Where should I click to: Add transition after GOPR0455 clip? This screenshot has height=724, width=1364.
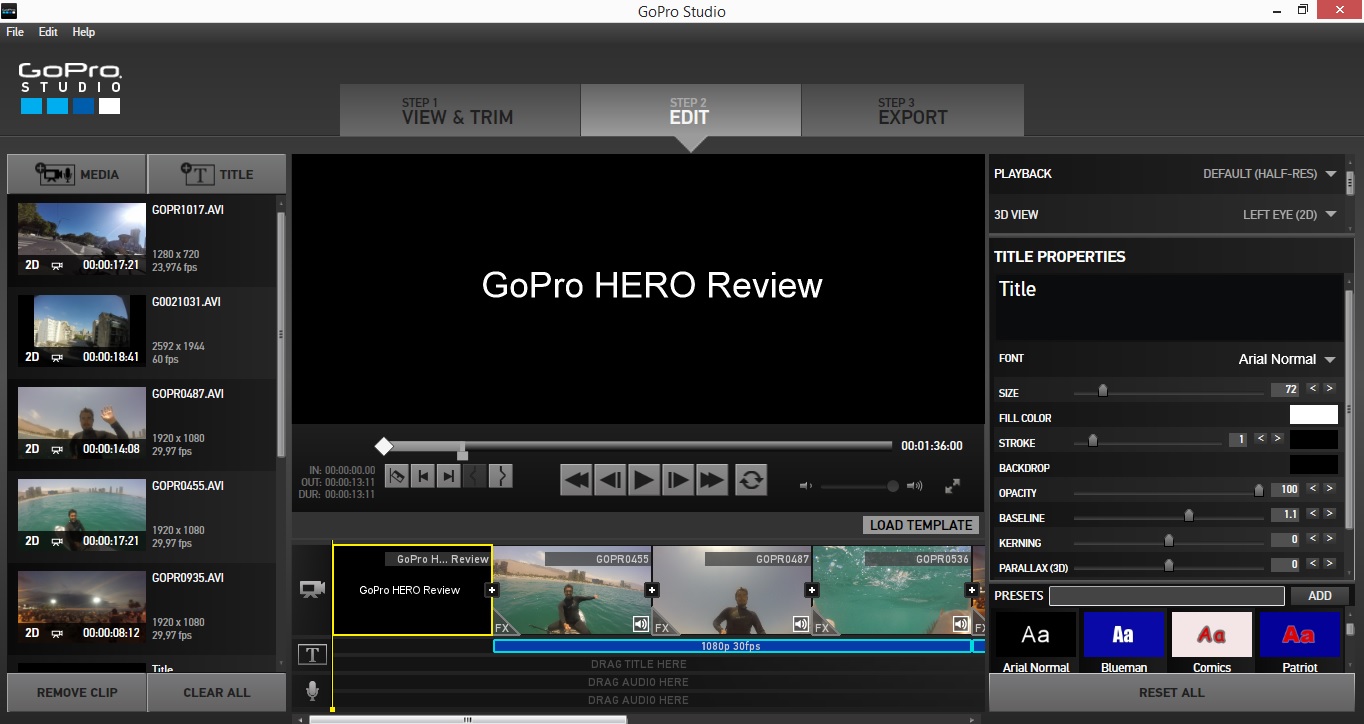pyautogui.click(x=652, y=590)
